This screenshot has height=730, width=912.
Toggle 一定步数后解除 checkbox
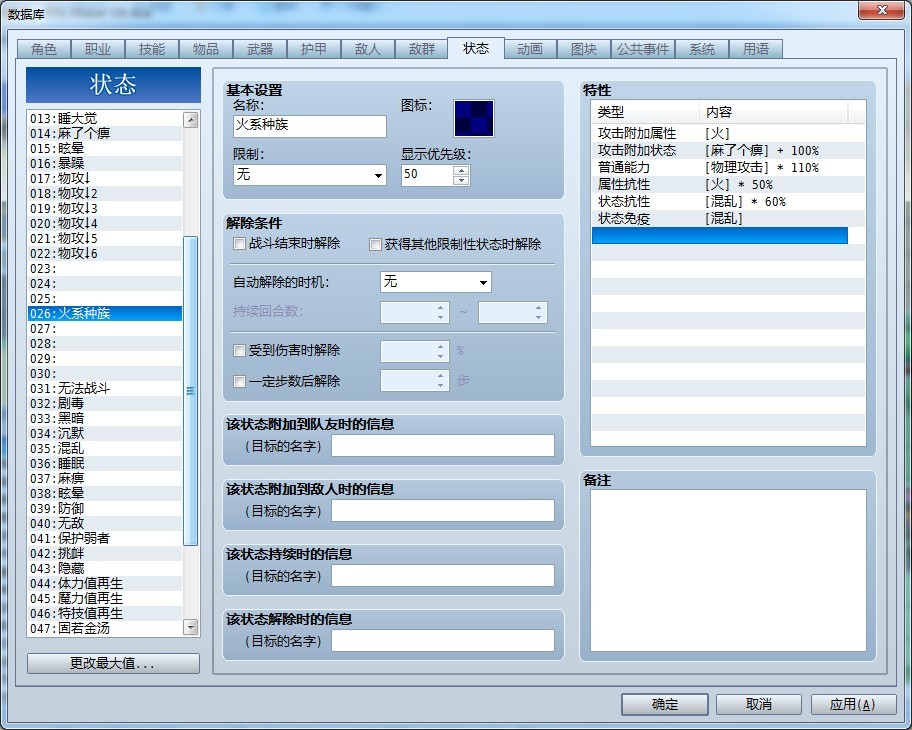239,382
